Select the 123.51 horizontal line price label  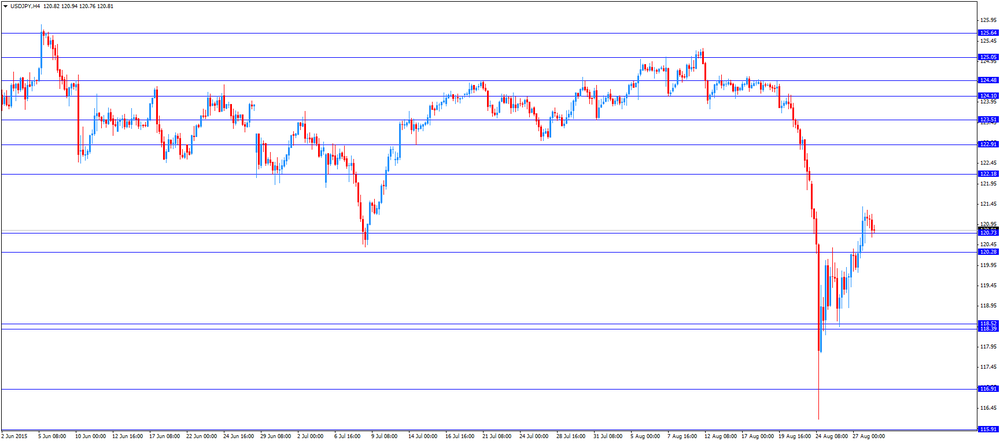tap(988, 119)
